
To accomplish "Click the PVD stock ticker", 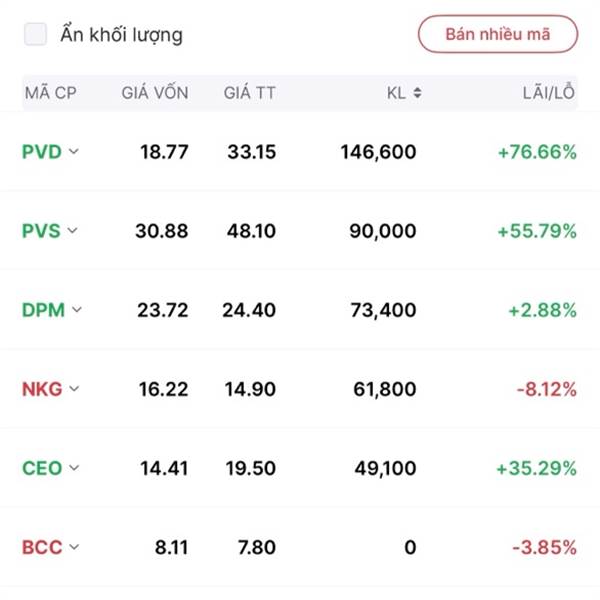I will point(41,152).
